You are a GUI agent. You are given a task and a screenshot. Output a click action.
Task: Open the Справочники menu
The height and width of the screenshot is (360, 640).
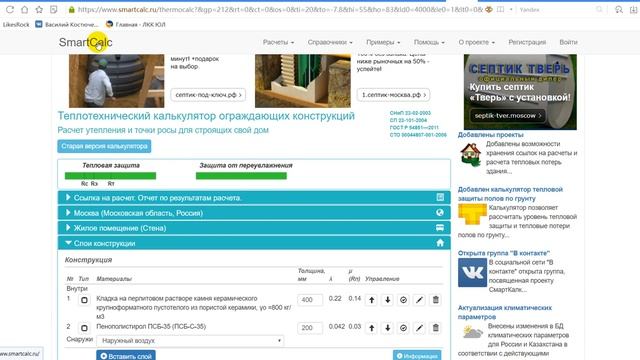click(x=330, y=42)
